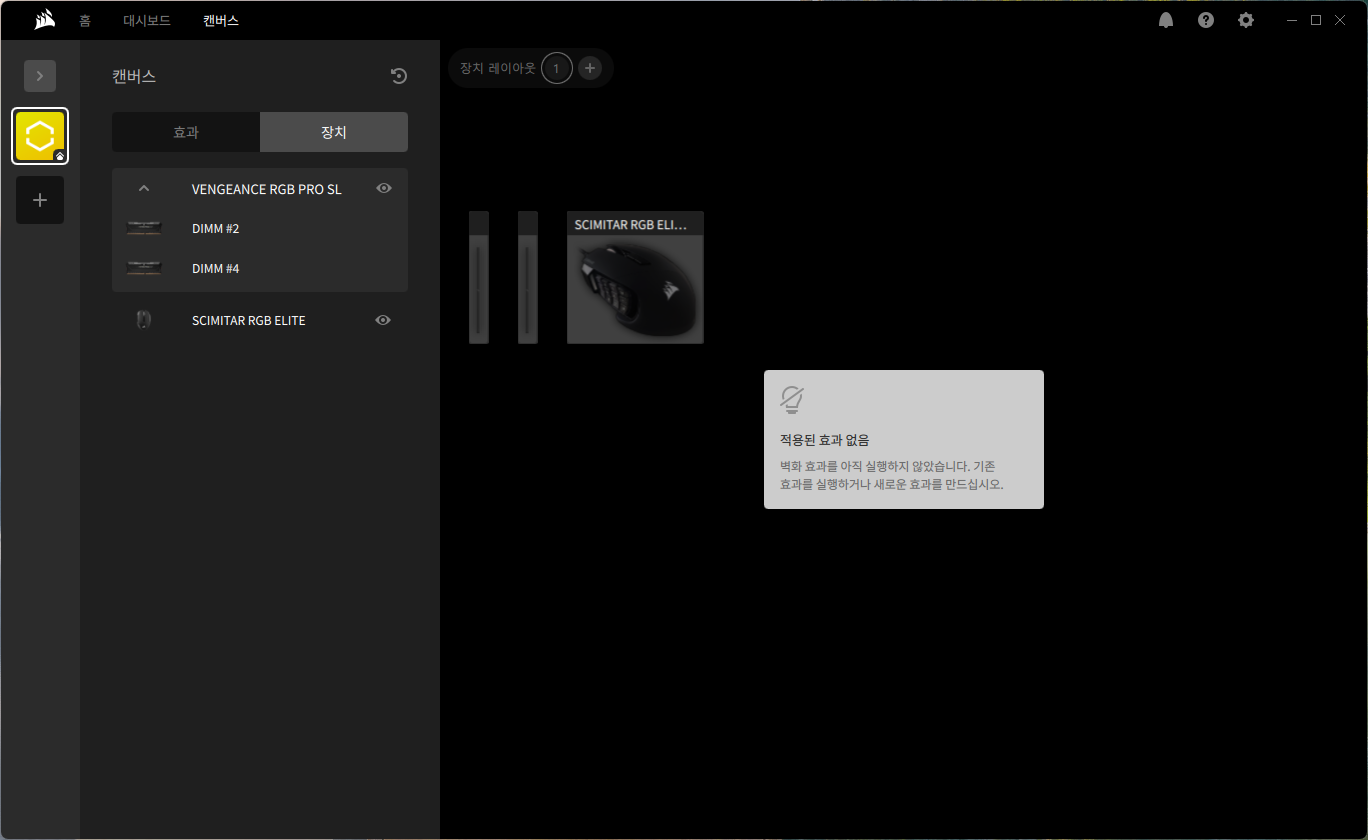Screen dimensions: 1368x840
Task: Toggle visibility of SCIMITAR RGB ELITE
Action: 382,320
